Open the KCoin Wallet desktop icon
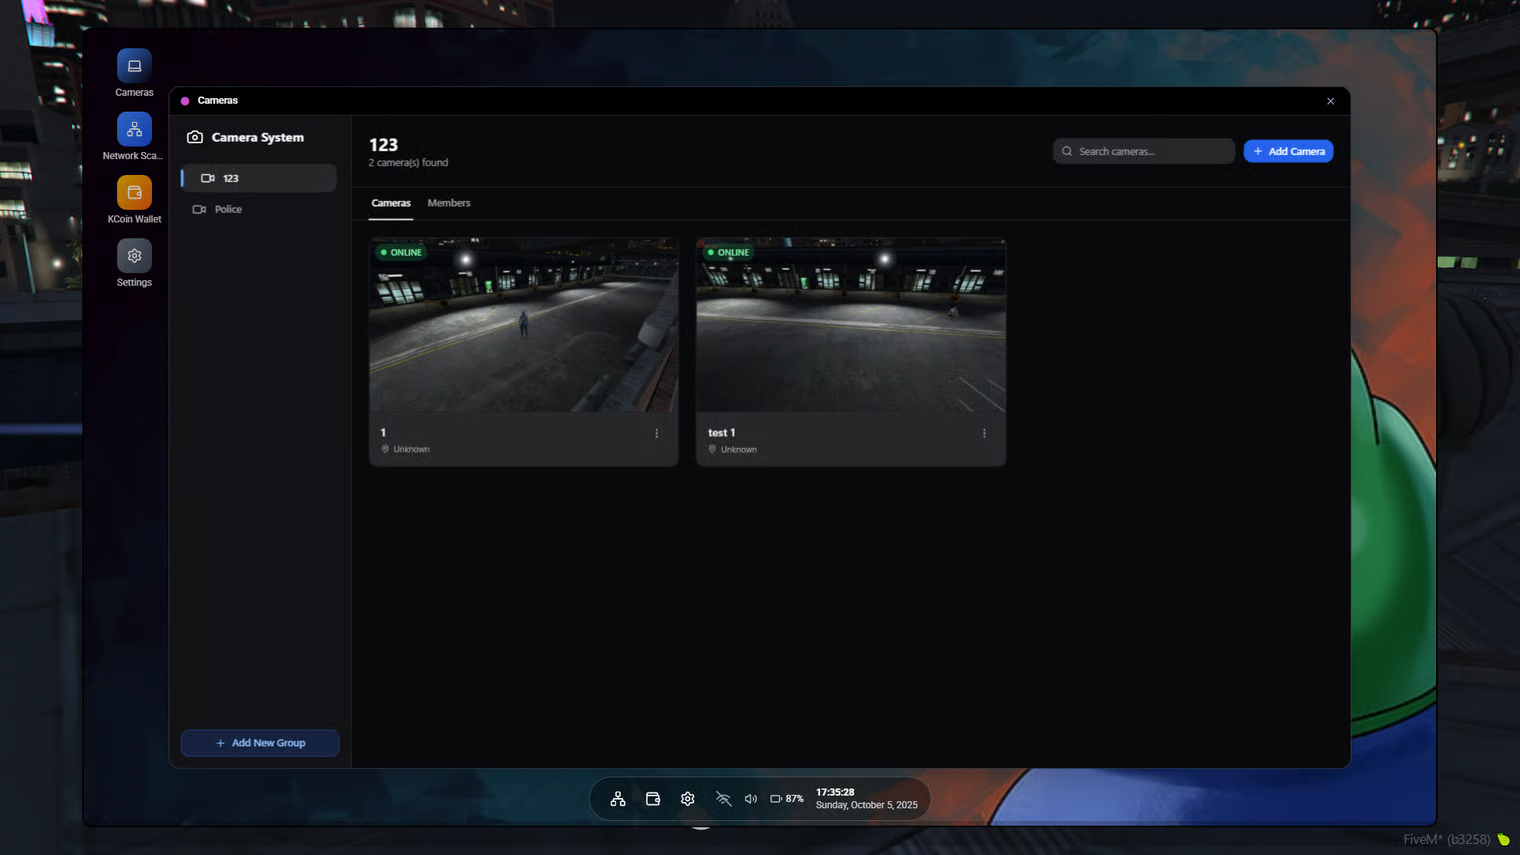This screenshot has width=1520, height=855. (134, 192)
